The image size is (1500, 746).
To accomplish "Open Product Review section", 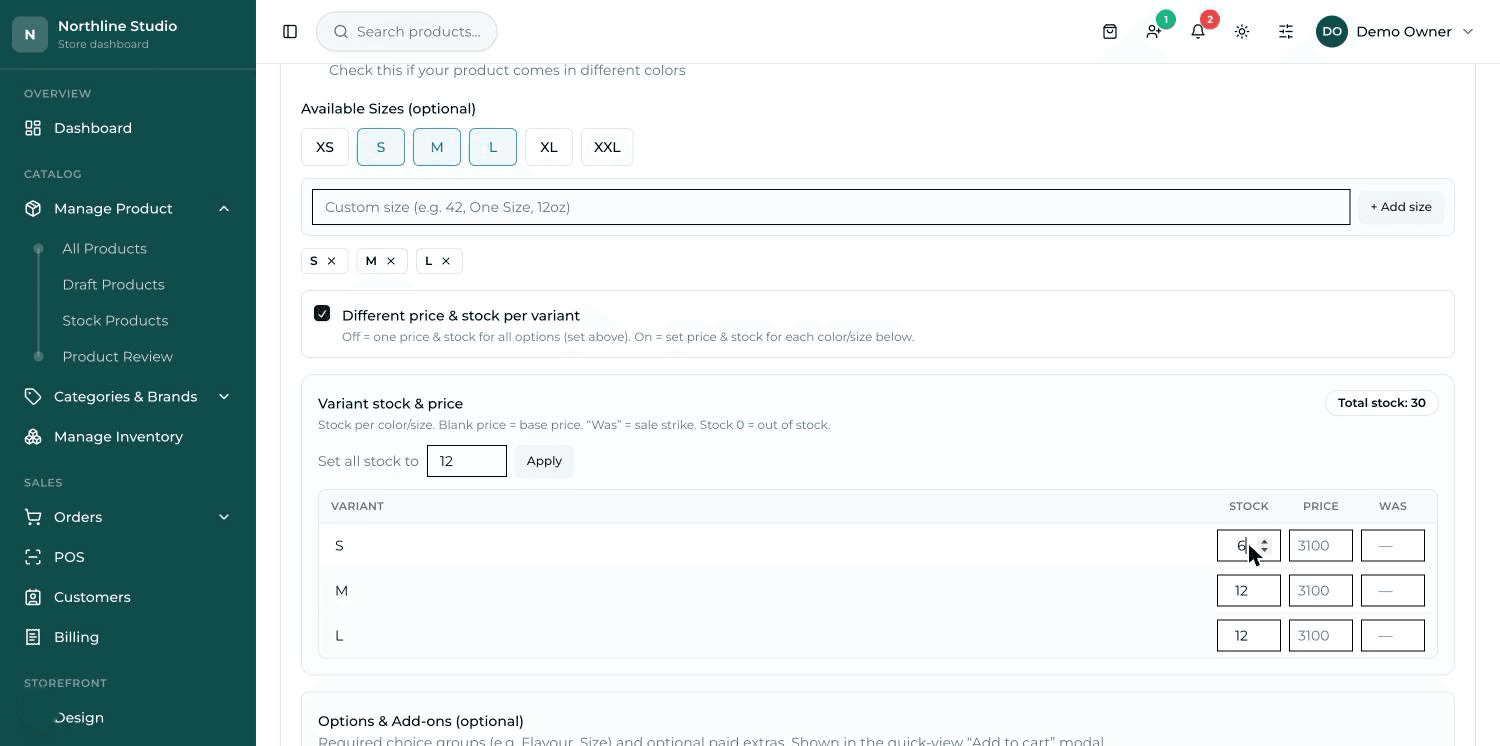I will tap(117, 356).
